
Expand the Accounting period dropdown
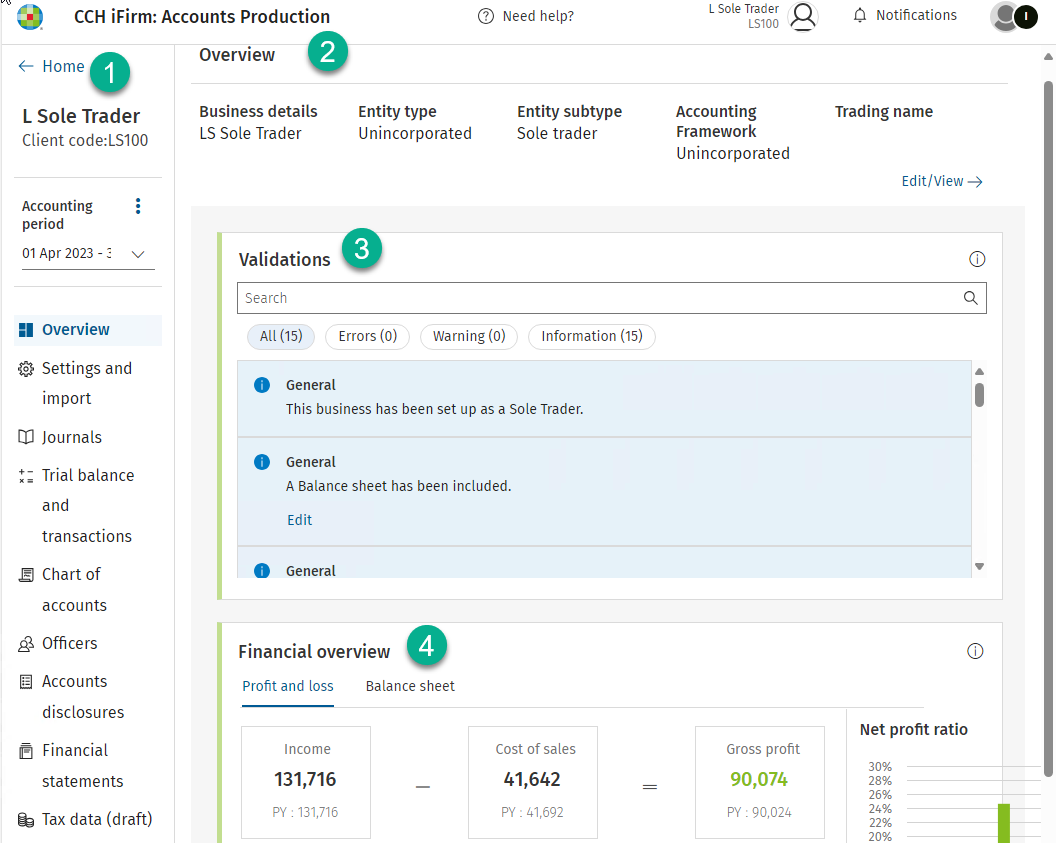pos(138,254)
